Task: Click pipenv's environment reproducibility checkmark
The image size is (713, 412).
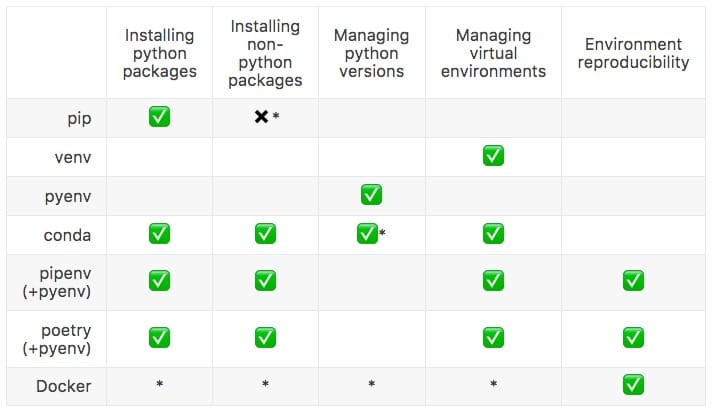Action: (632, 281)
